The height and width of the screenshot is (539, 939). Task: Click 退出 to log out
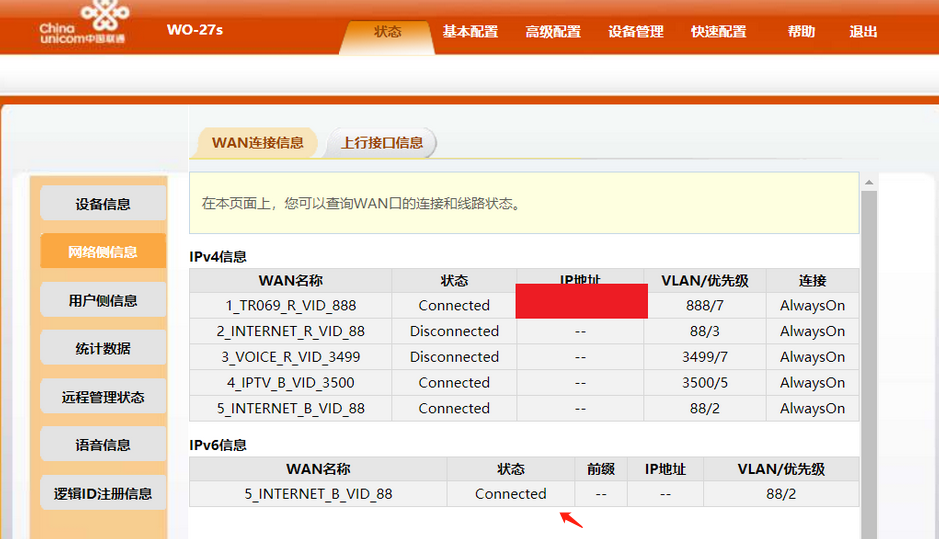click(x=863, y=32)
